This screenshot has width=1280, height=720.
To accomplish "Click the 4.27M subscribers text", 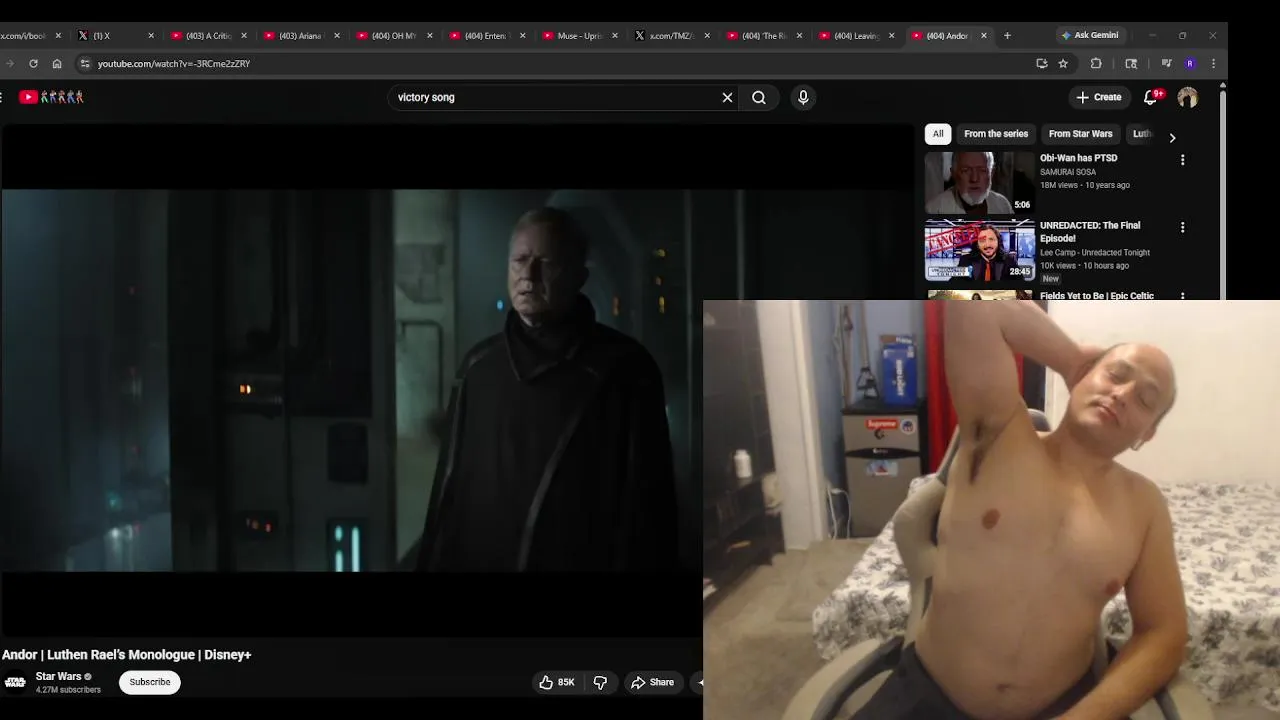I will click(x=68, y=690).
